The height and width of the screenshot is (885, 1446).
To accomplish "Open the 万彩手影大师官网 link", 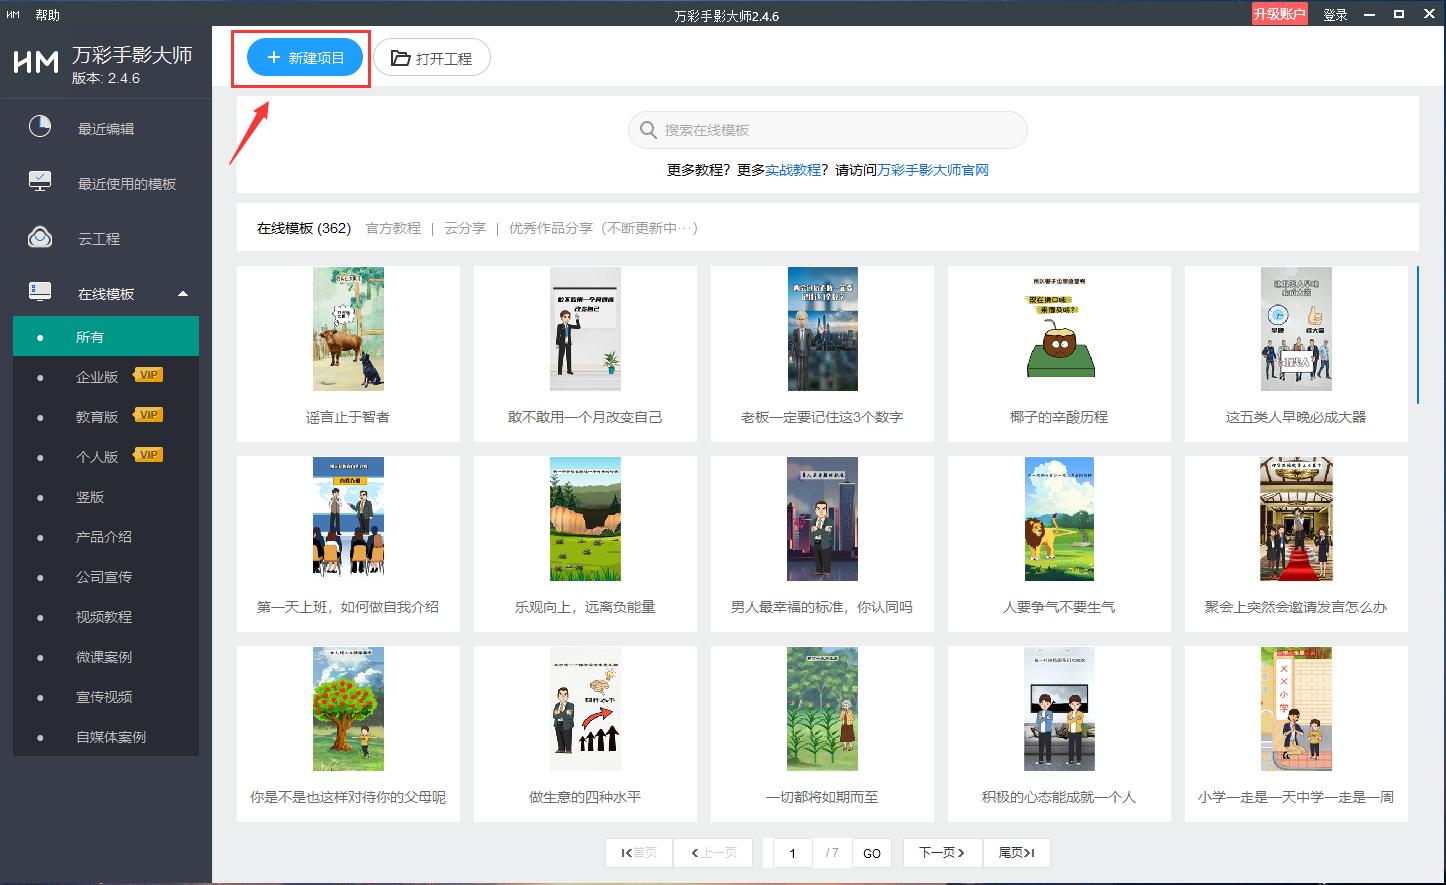I will [933, 170].
